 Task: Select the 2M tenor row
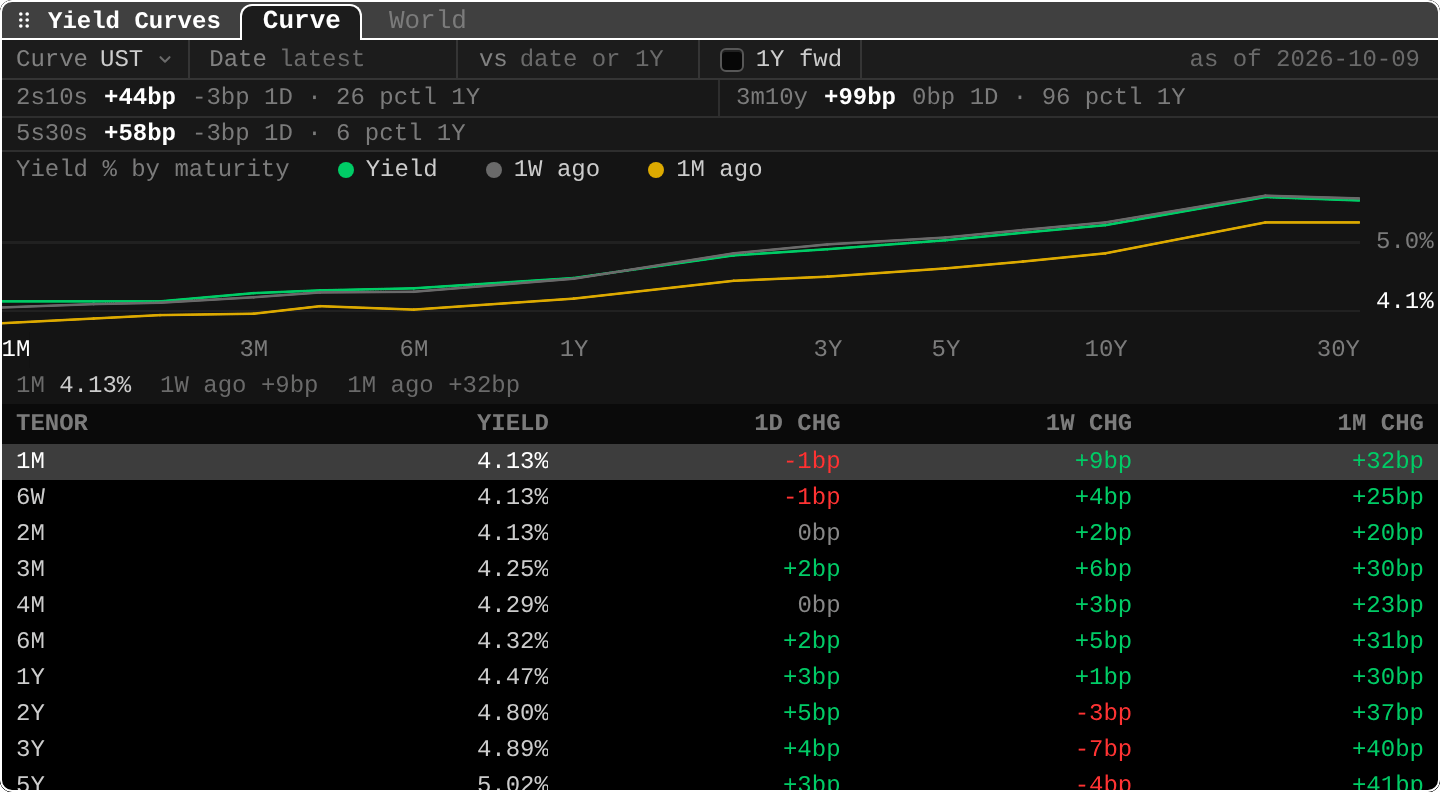click(720, 533)
